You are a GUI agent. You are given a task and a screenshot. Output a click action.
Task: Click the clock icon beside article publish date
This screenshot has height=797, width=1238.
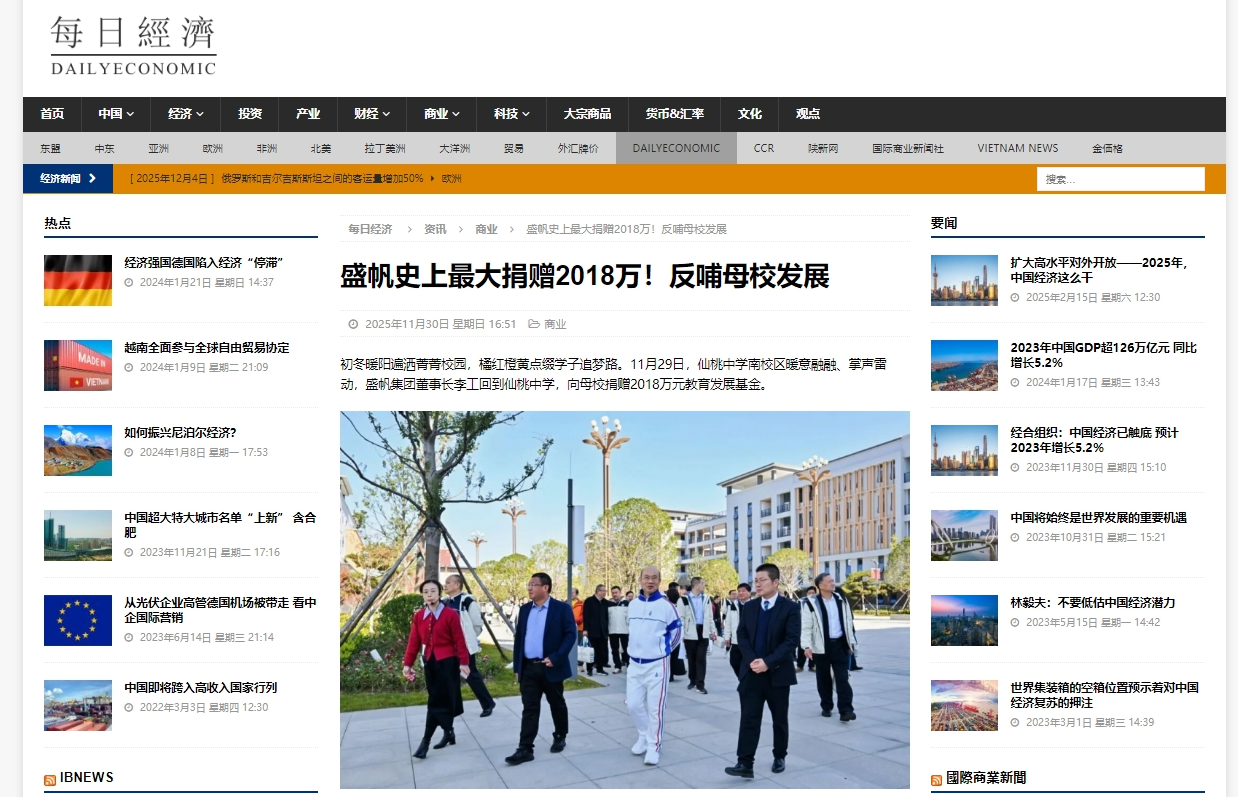(353, 324)
